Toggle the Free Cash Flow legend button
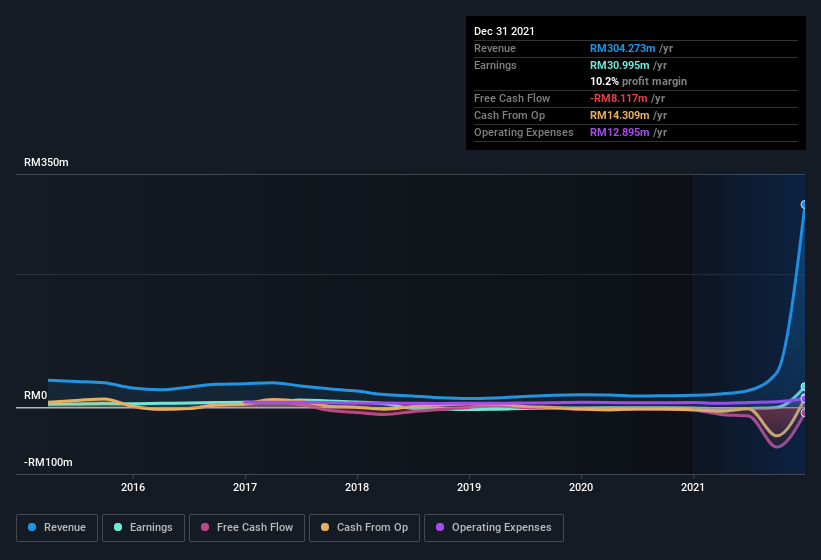This screenshot has height=560, width=821. pyautogui.click(x=247, y=528)
